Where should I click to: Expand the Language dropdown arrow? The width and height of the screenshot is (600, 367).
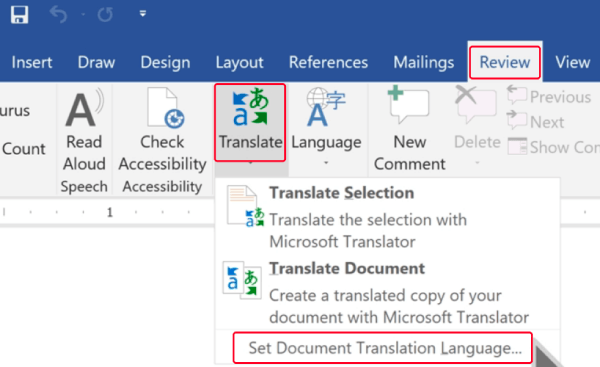pyautogui.click(x=326, y=163)
